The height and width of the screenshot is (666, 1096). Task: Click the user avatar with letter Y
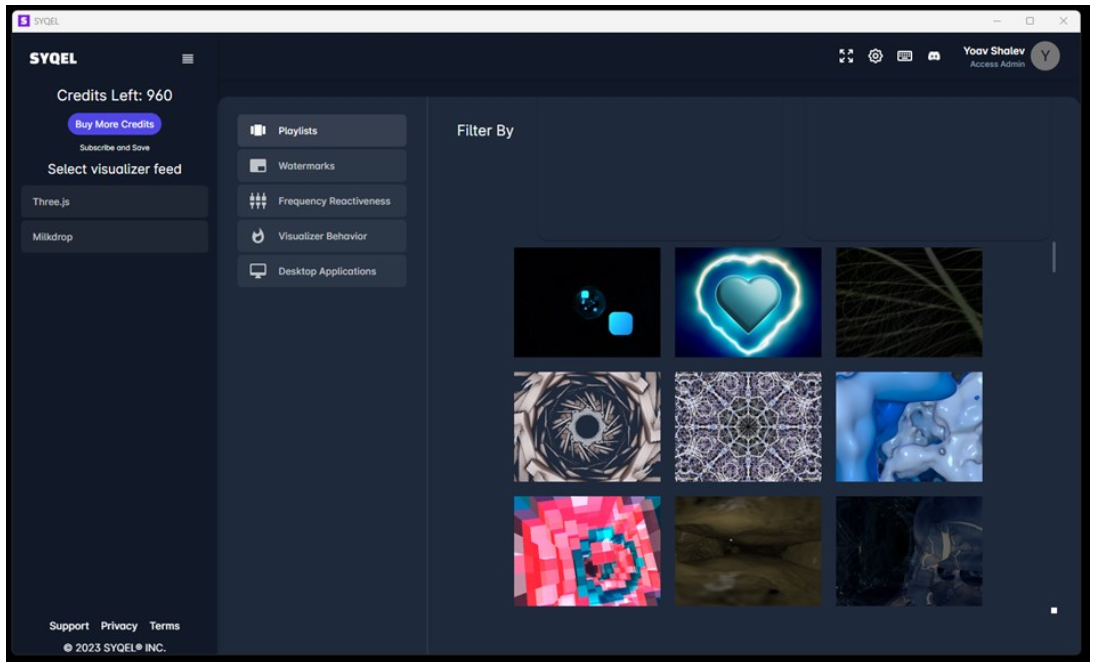click(1045, 56)
